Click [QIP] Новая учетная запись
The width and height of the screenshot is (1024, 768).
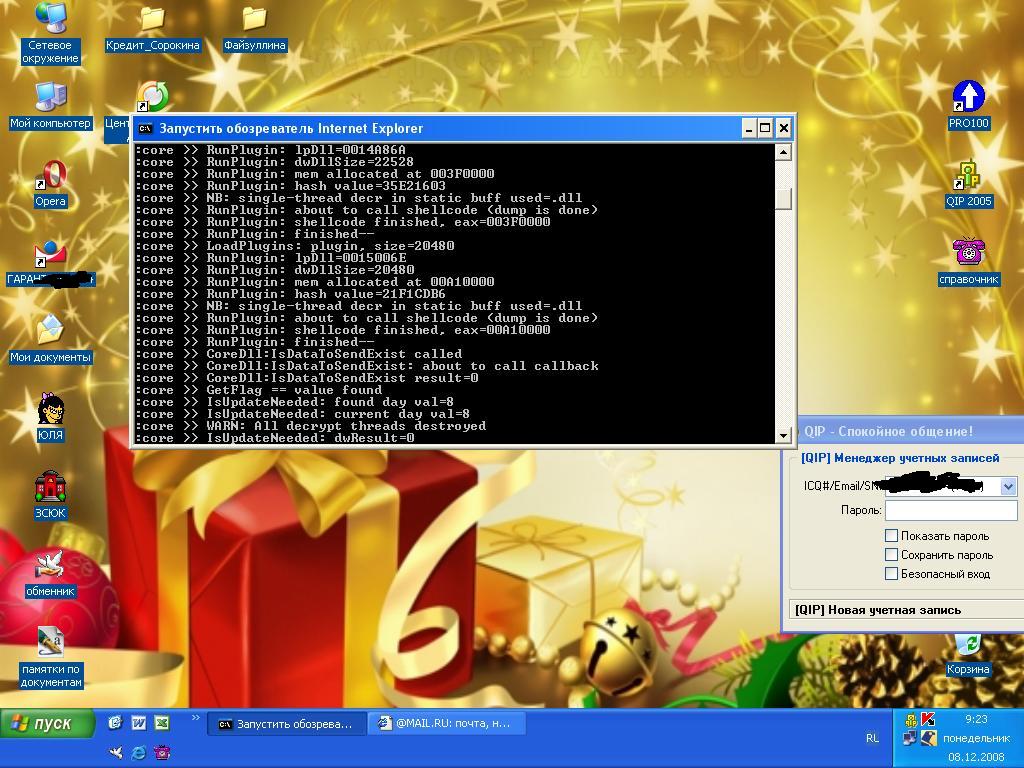click(877, 609)
